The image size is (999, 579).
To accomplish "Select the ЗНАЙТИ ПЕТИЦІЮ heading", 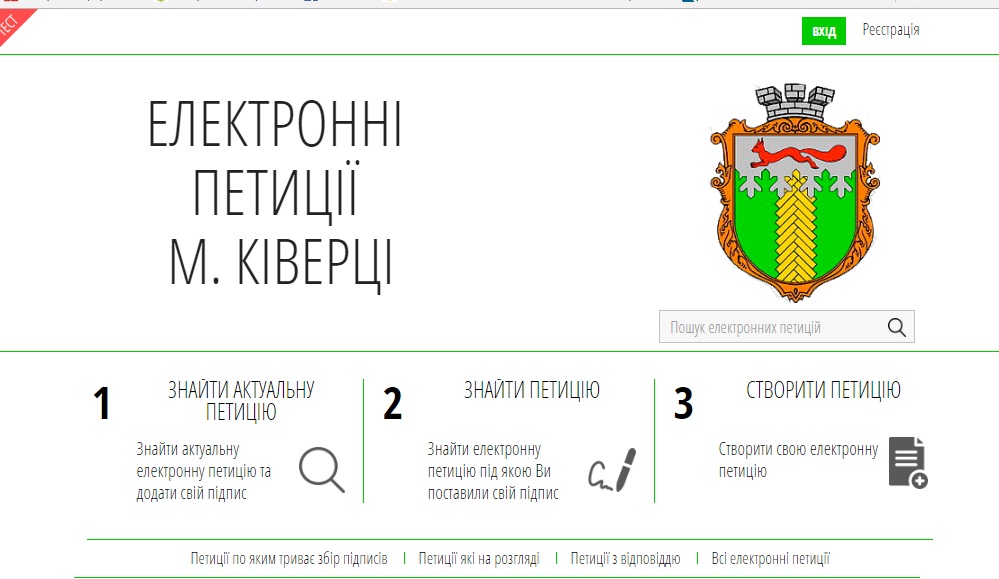I will click(531, 390).
